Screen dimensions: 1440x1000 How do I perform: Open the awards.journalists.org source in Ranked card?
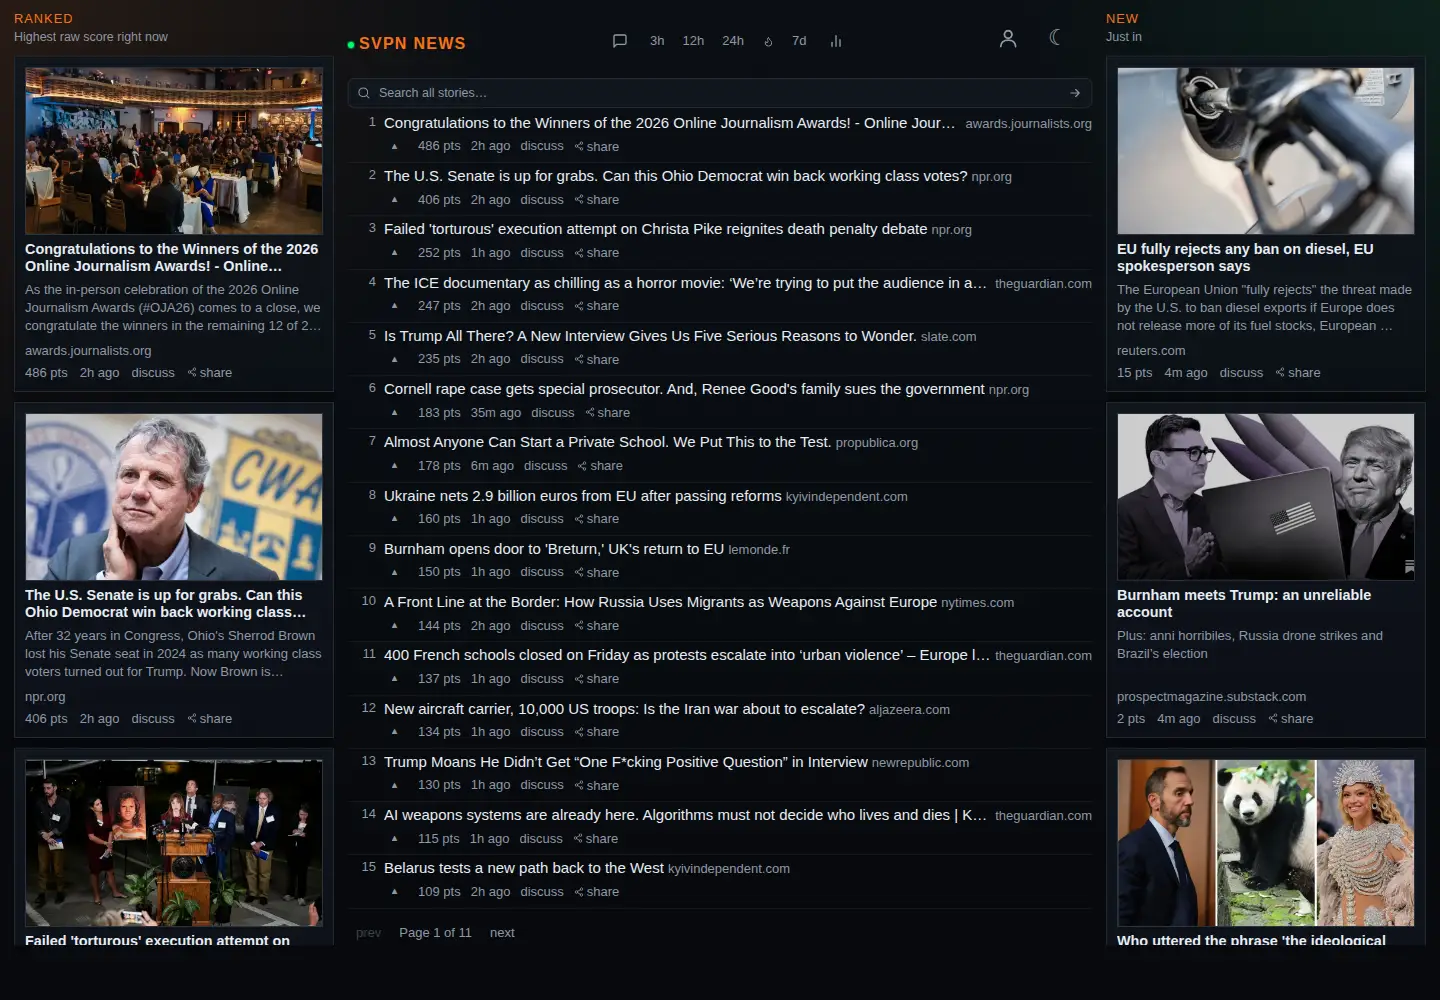(x=88, y=351)
